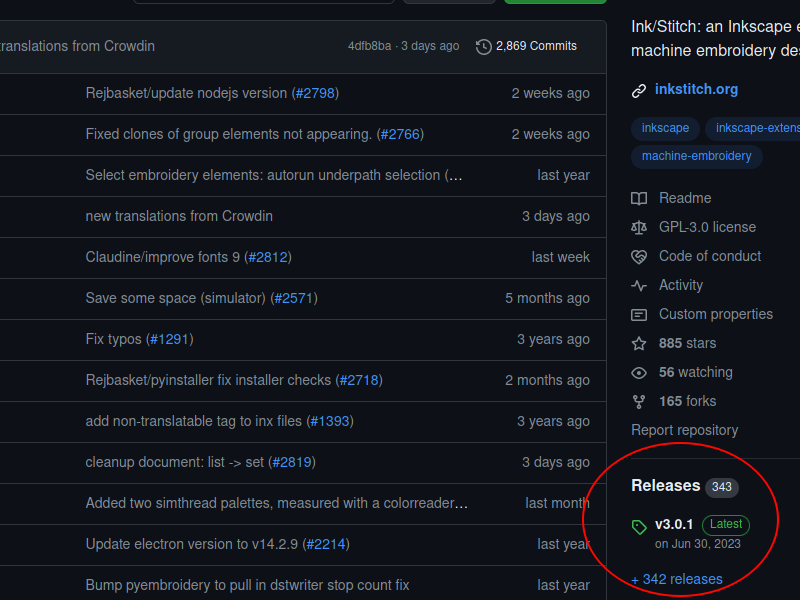
Task: Open latest commit 'translations from Crowdin' header message
Action: tap(77, 46)
